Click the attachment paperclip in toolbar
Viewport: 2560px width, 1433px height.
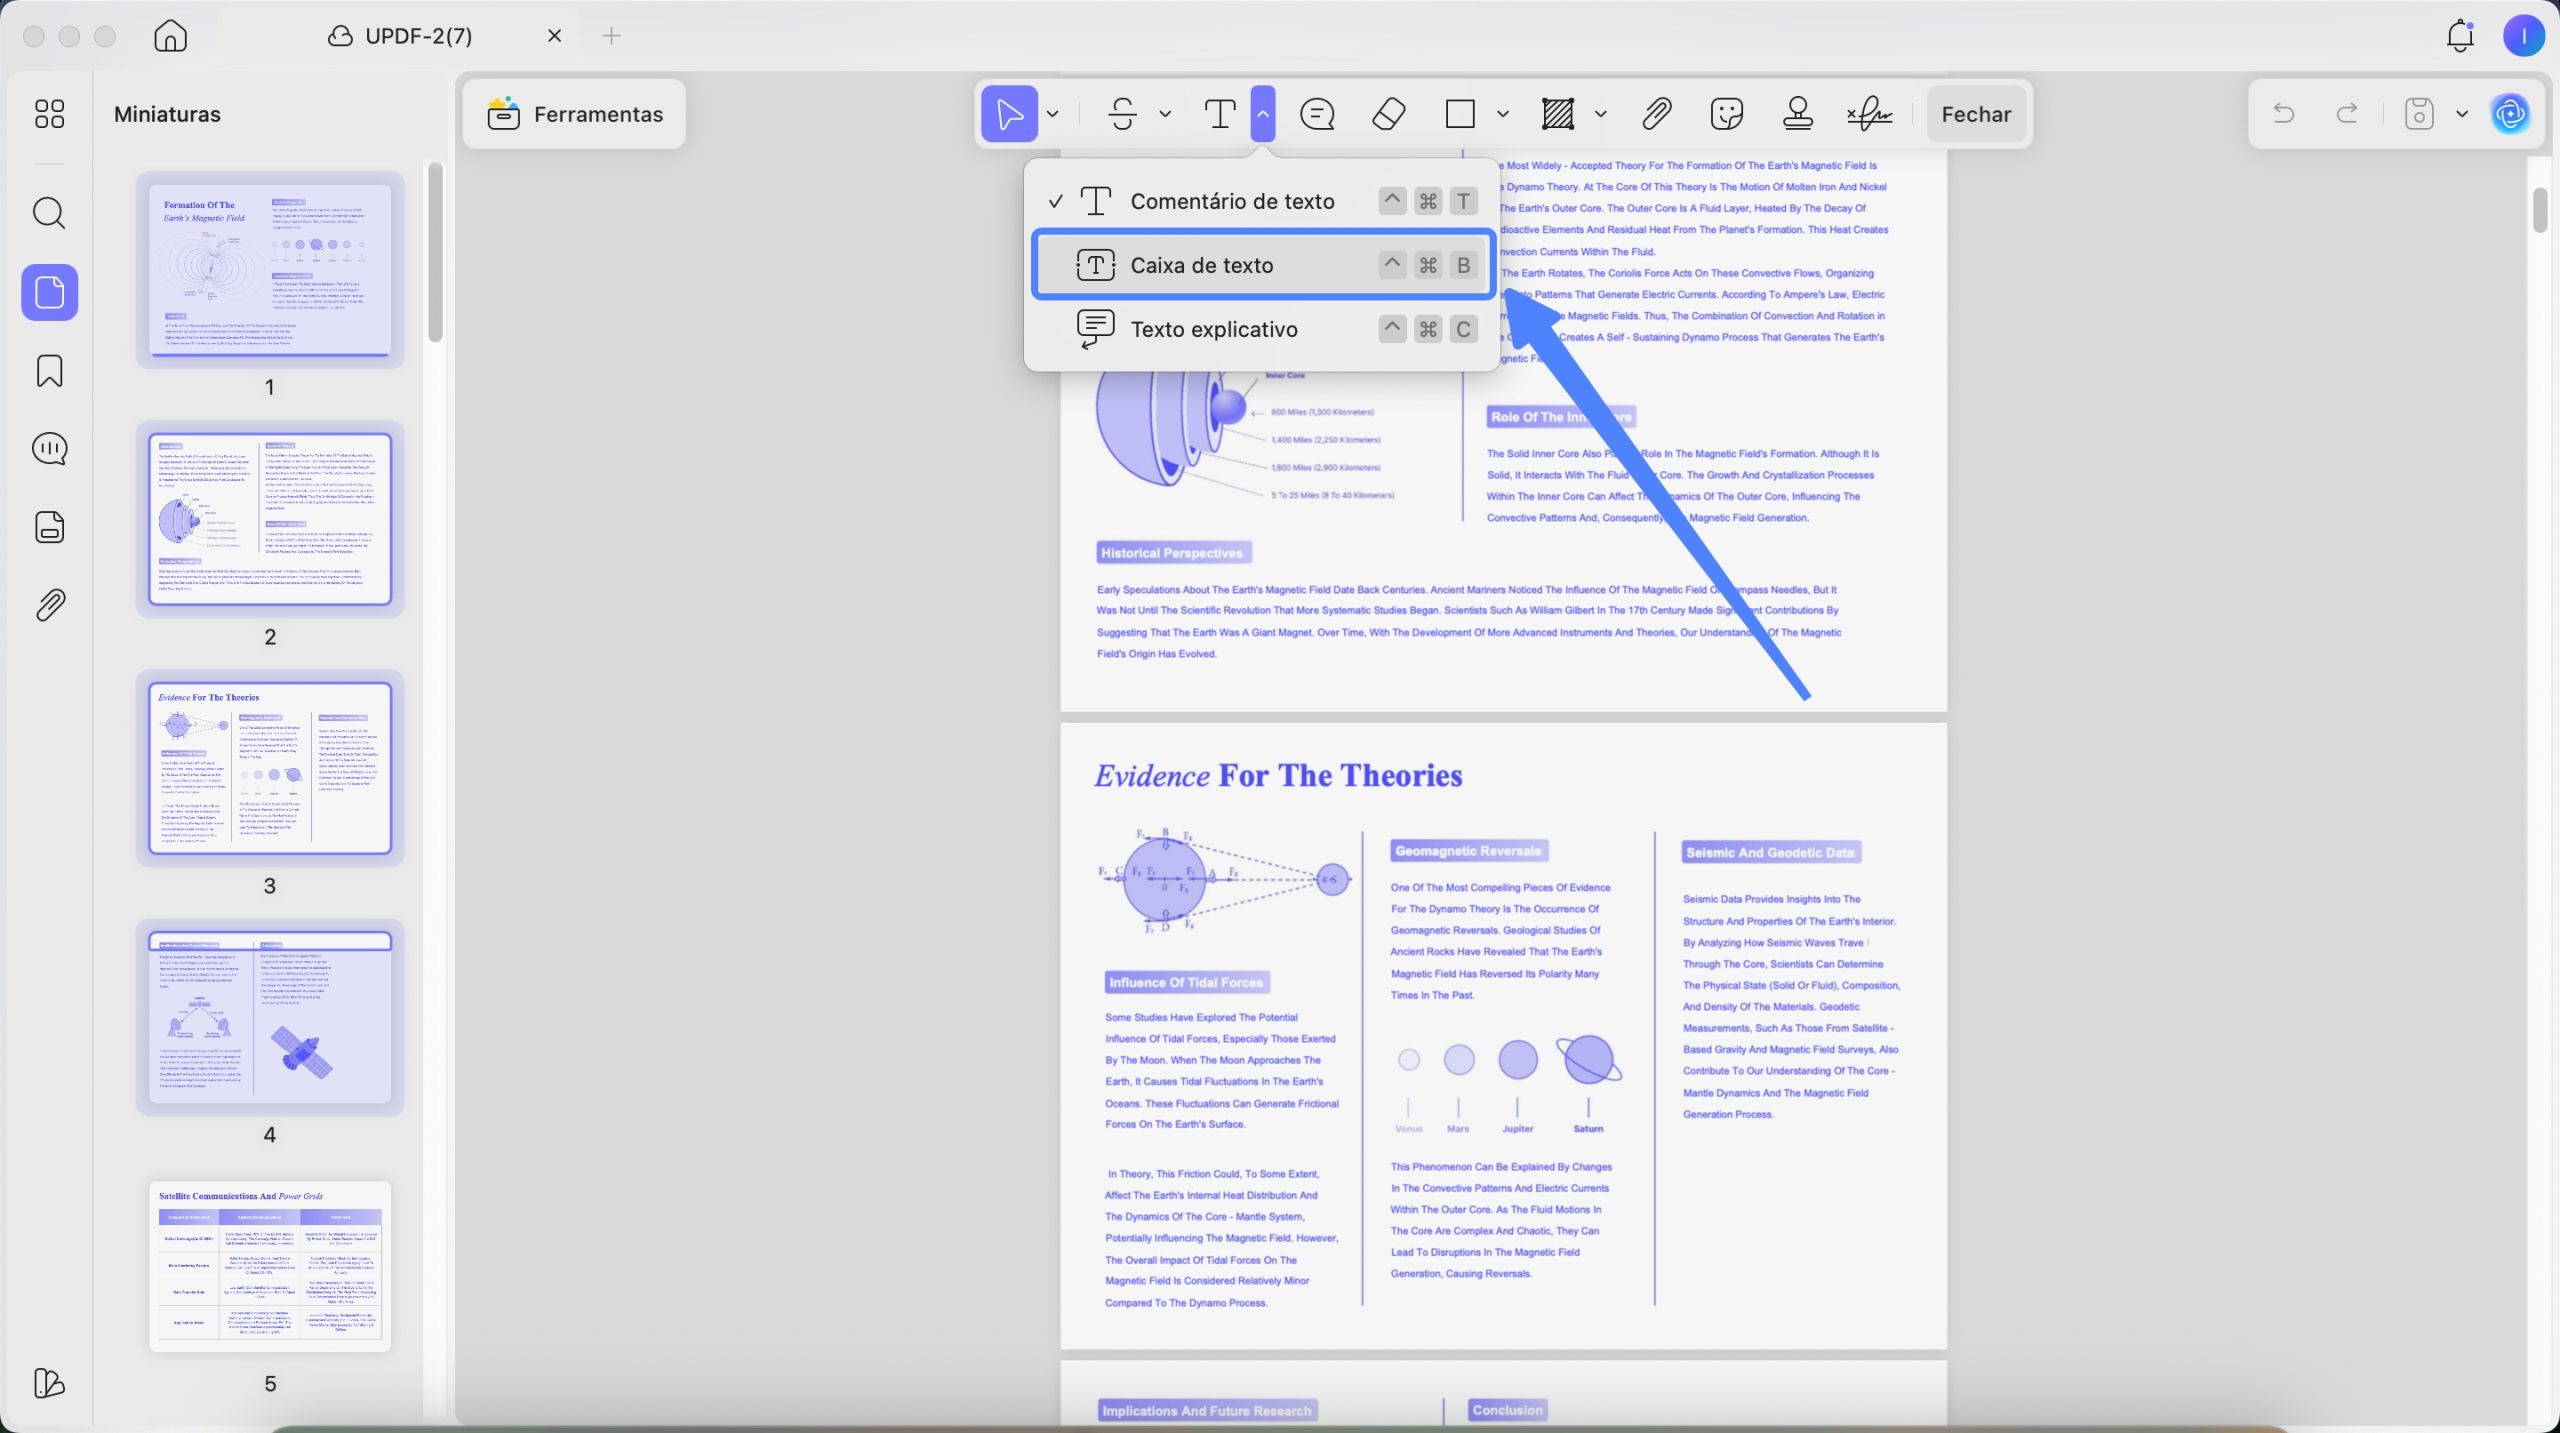(x=1657, y=114)
